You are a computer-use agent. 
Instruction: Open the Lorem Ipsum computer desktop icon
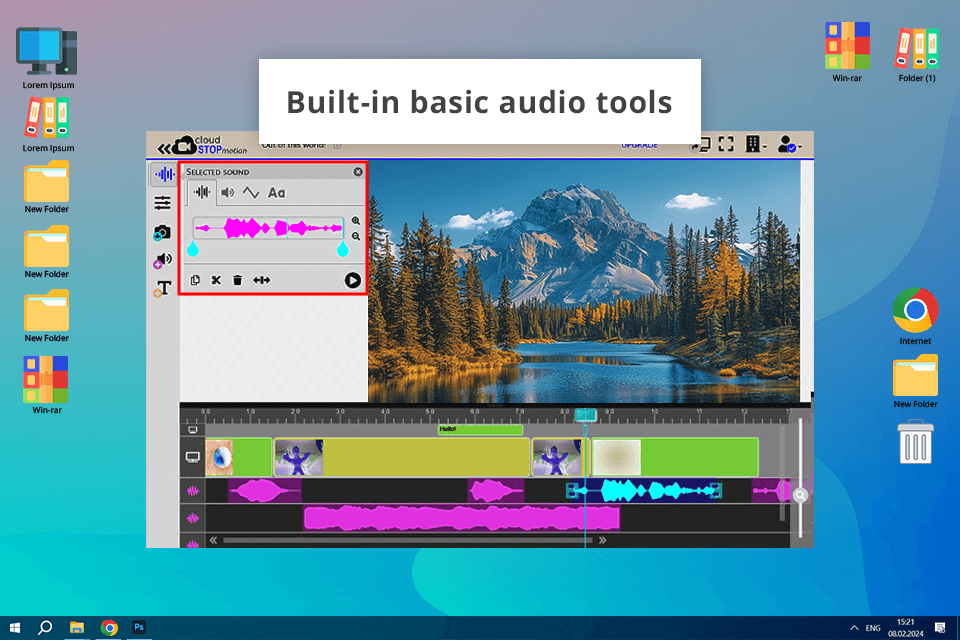coord(48,59)
